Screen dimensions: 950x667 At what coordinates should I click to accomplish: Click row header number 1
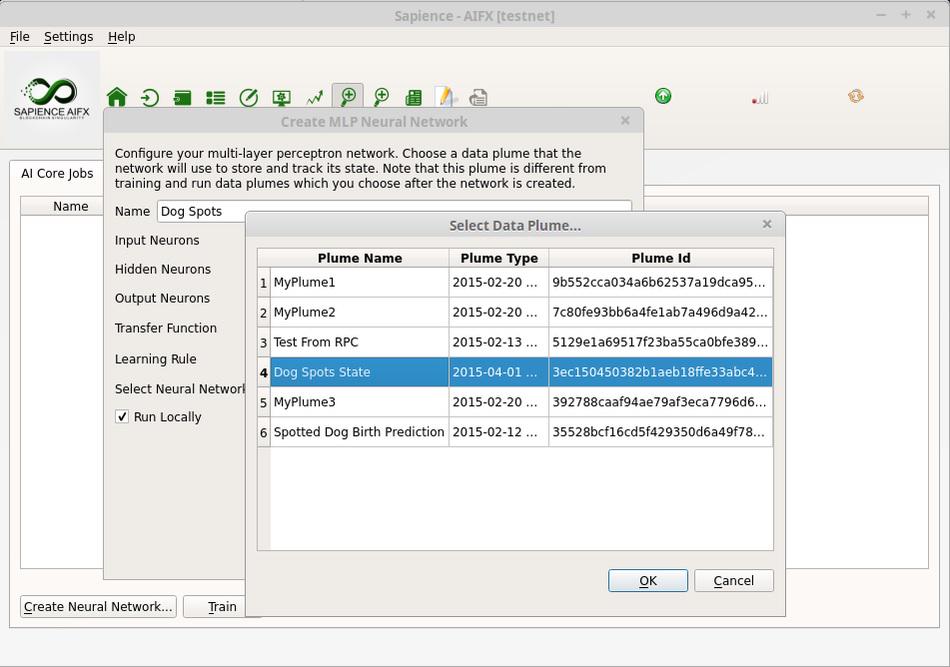click(264, 282)
